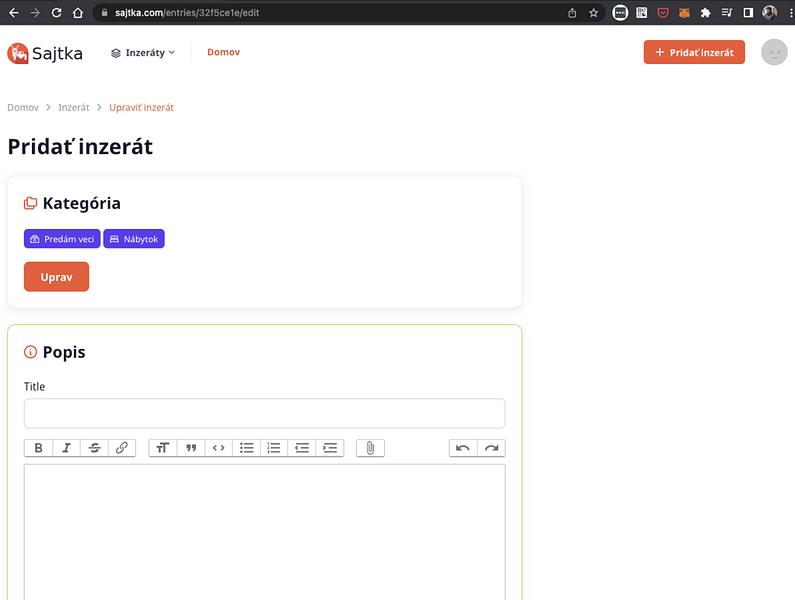
Task: Click the Pridať inzerát button
Action: 694,52
